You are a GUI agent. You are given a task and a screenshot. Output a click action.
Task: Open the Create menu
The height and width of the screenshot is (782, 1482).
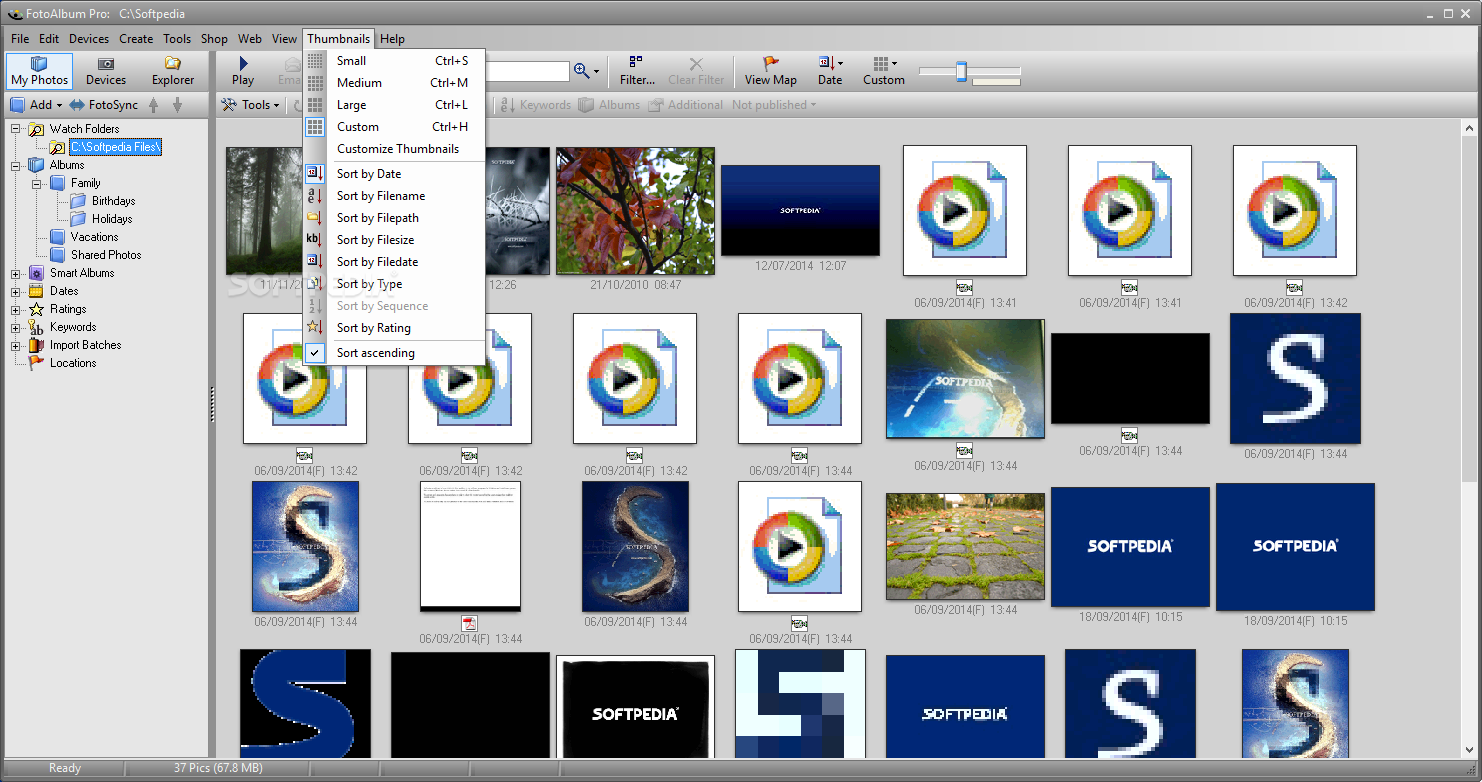pos(136,39)
